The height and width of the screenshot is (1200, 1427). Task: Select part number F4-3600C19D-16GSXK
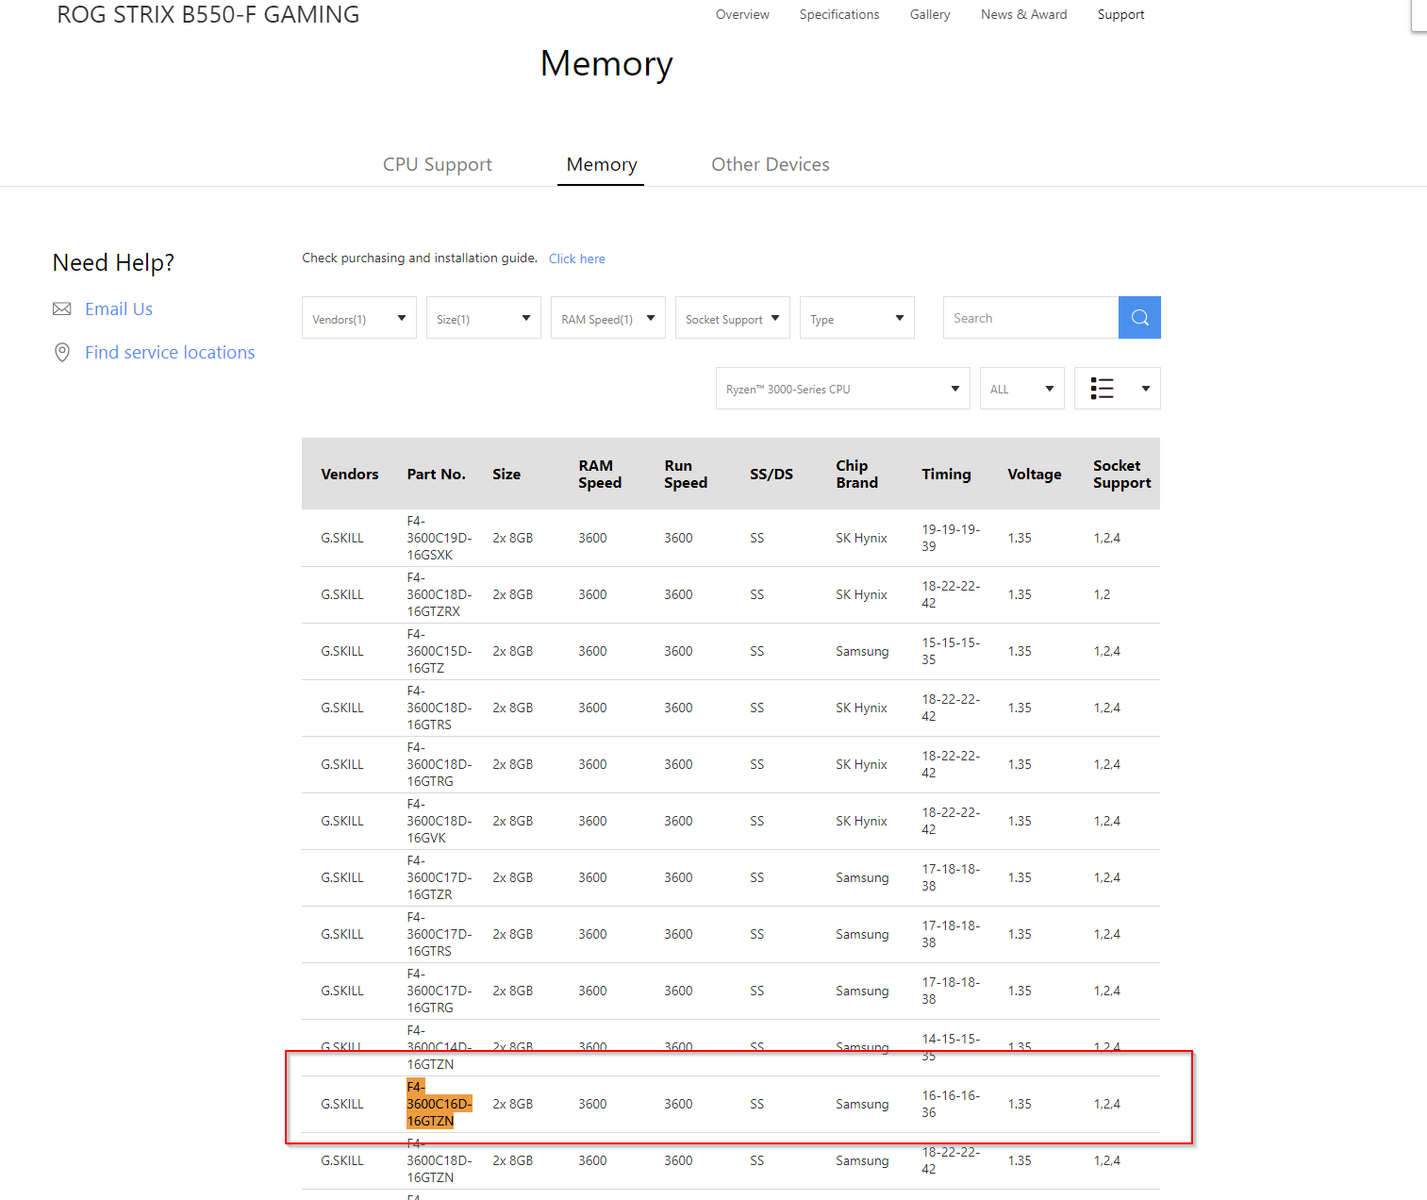click(x=439, y=538)
